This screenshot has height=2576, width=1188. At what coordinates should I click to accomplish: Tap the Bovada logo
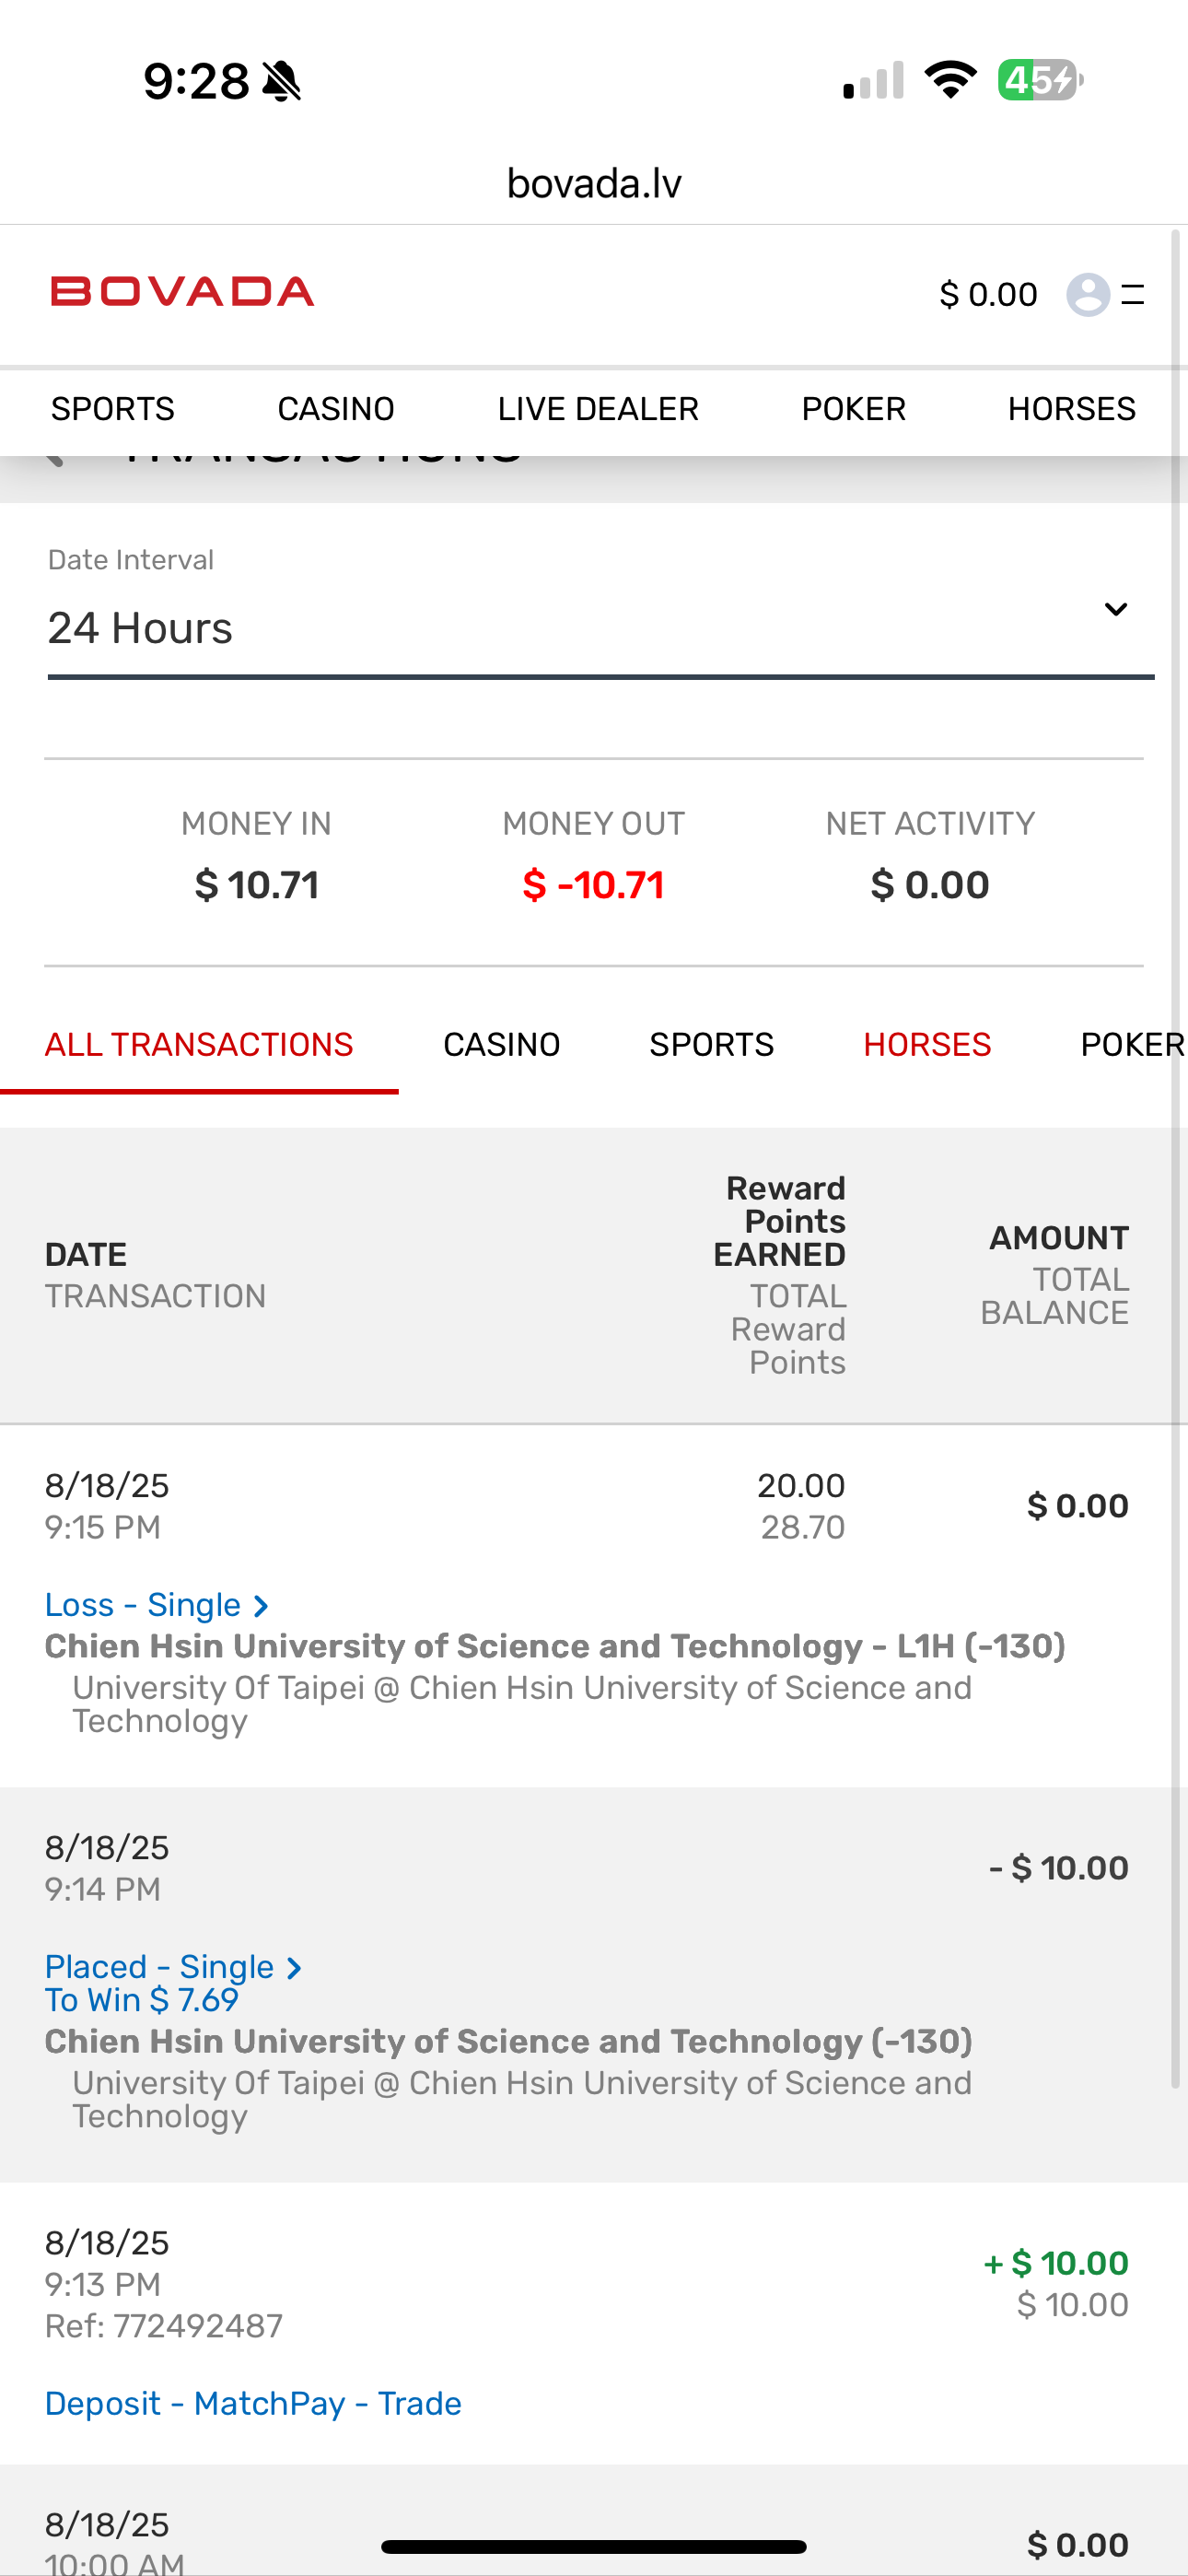tap(182, 292)
